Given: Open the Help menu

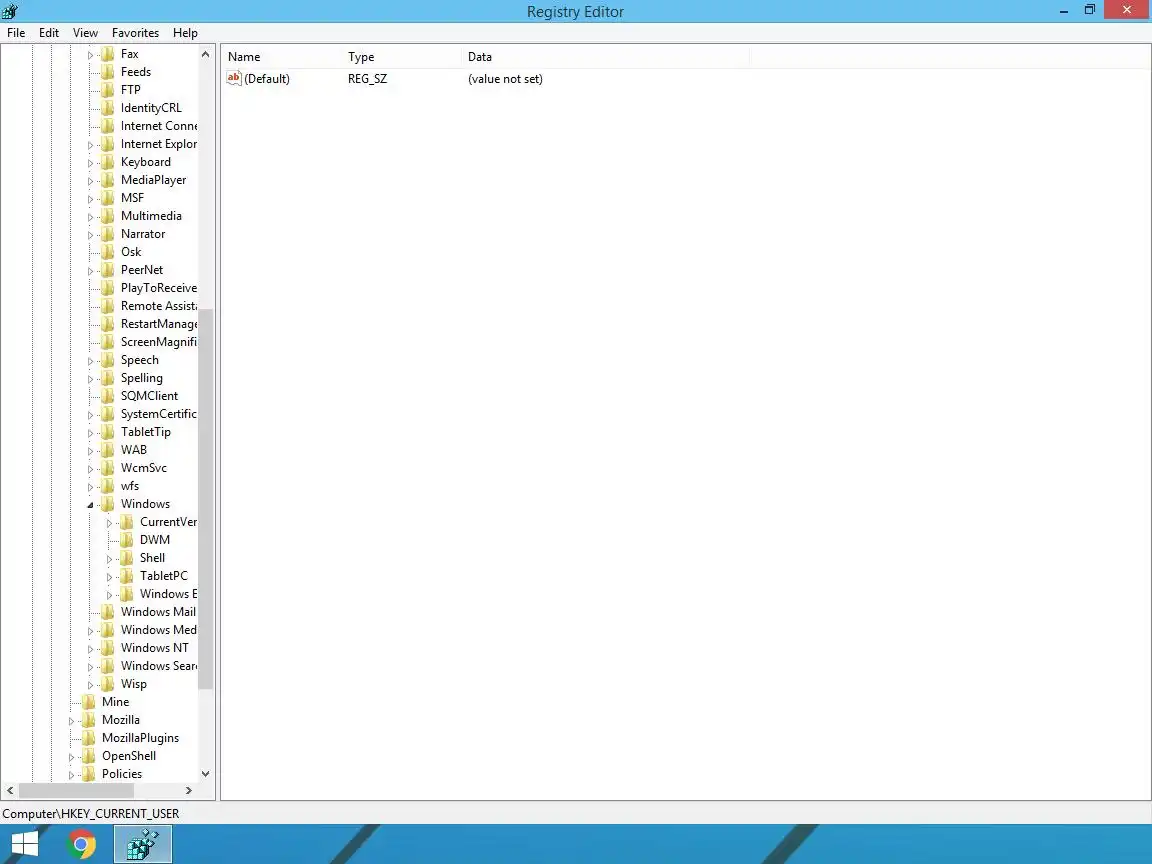Looking at the screenshot, I should (185, 33).
